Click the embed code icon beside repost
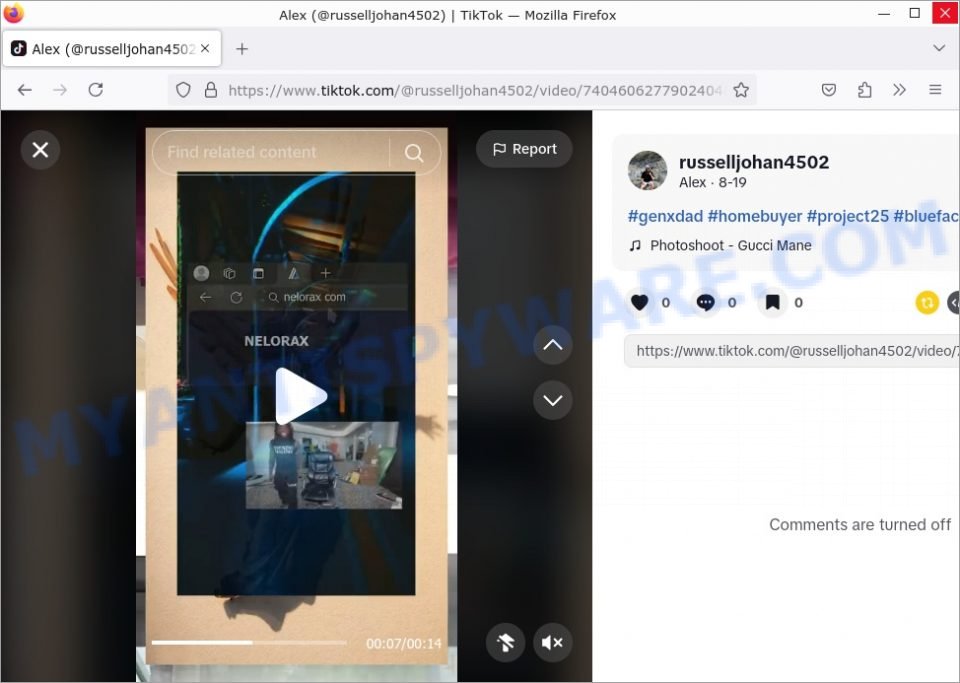960x683 pixels. click(954, 302)
